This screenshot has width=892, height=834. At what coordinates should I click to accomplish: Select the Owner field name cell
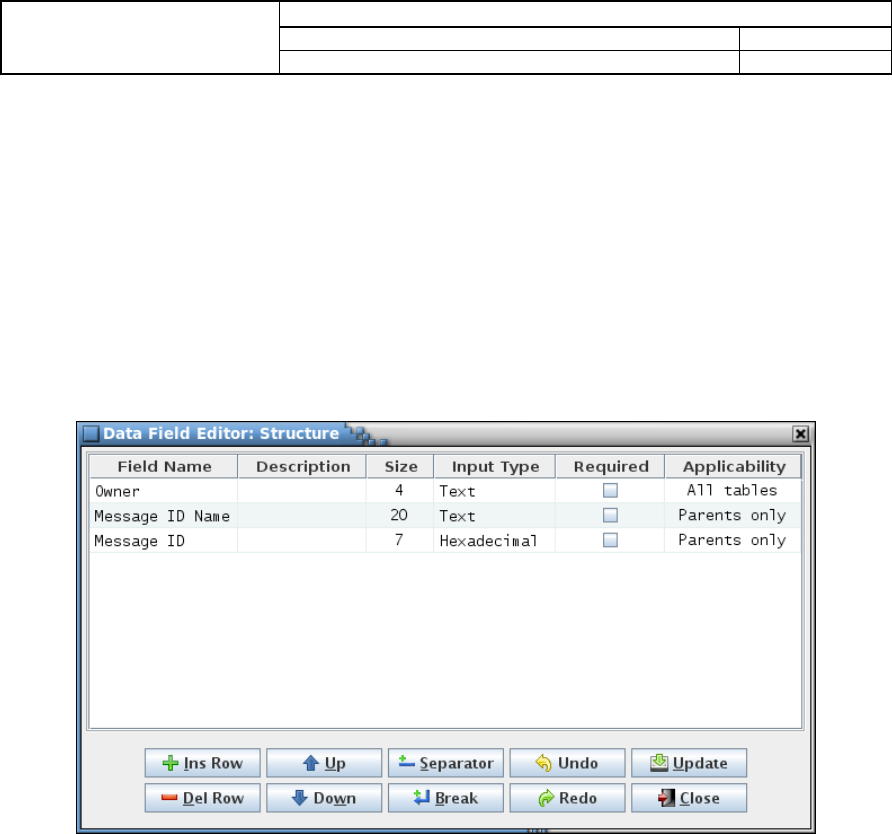pyautogui.click(x=164, y=490)
